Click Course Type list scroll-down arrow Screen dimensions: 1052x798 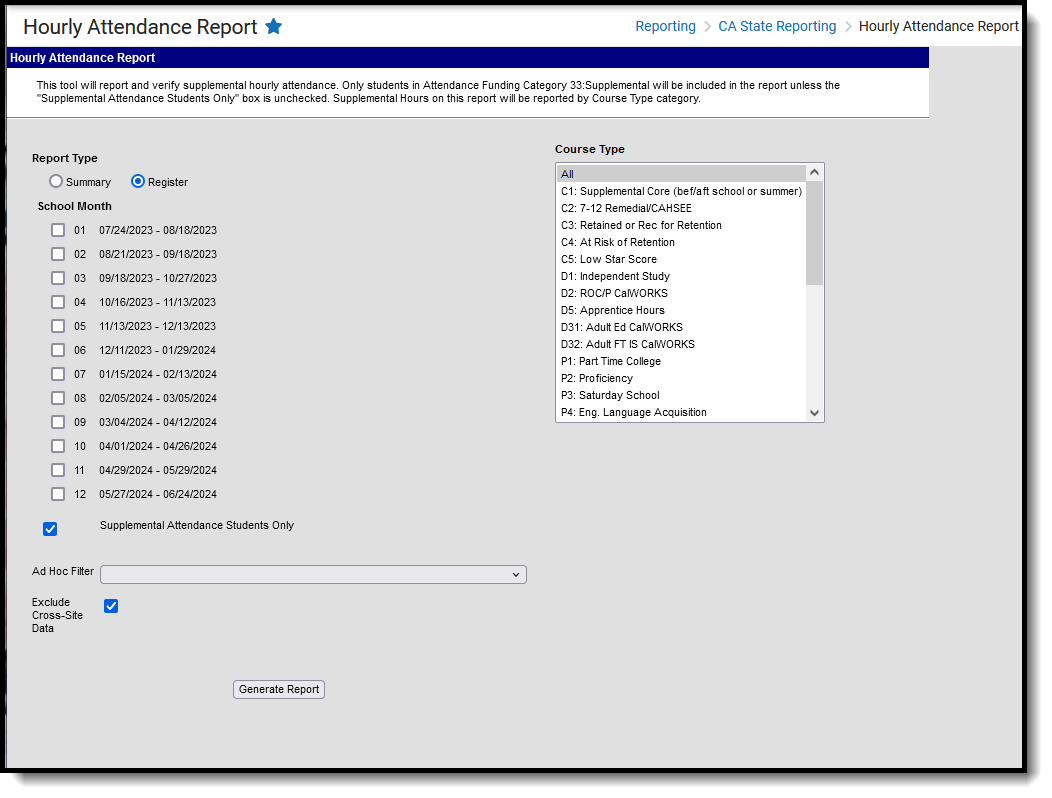[814, 413]
